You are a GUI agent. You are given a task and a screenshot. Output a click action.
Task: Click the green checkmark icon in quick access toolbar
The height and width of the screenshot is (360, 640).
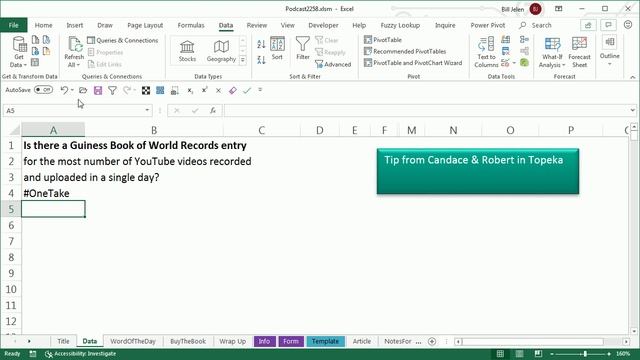pyautogui.click(x=247, y=90)
